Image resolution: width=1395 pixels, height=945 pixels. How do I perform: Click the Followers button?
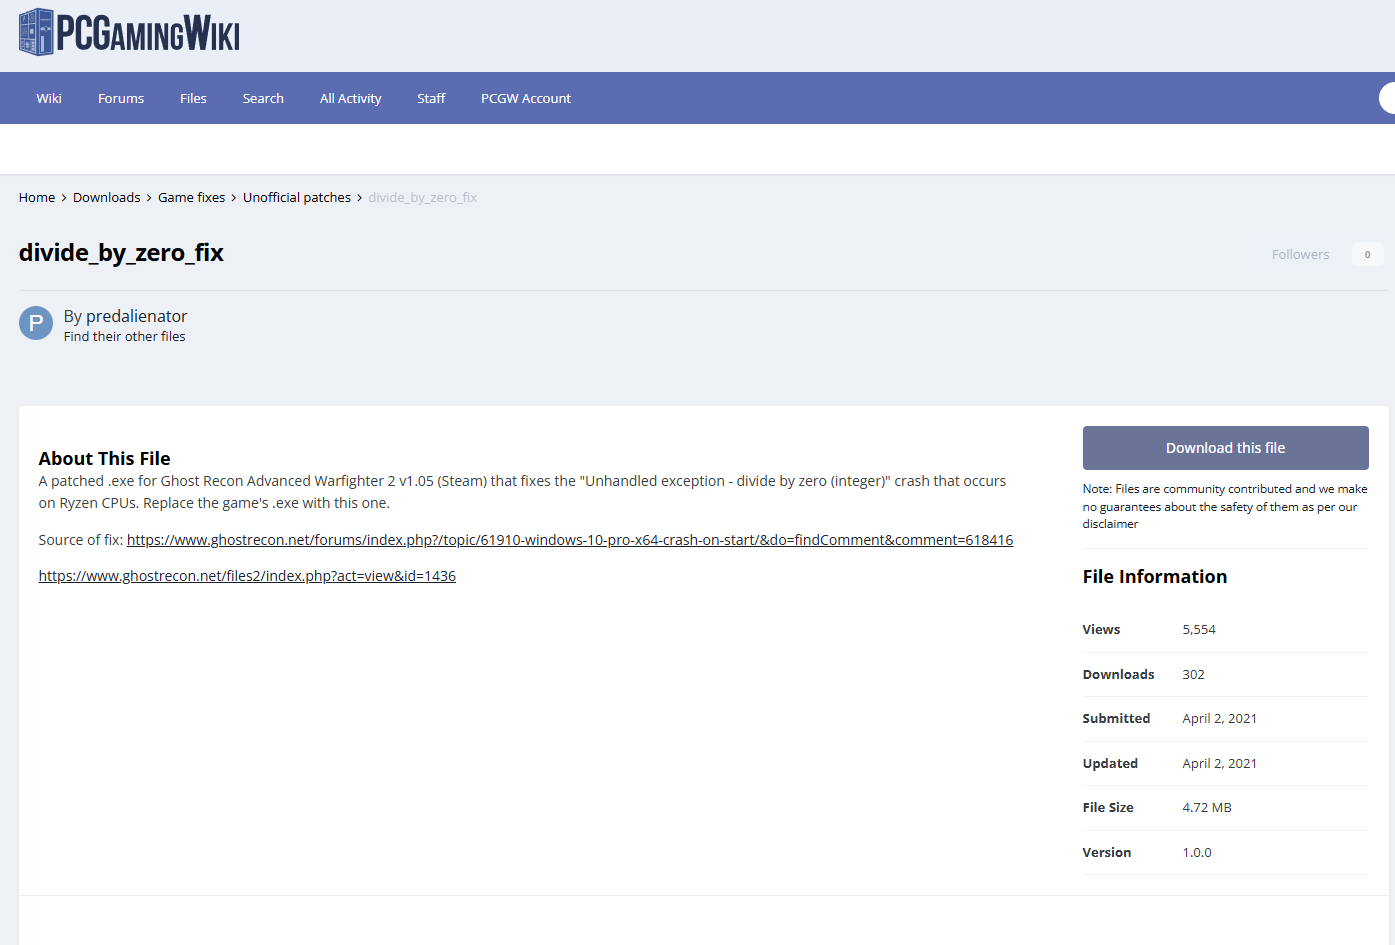click(x=1300, y=254)
